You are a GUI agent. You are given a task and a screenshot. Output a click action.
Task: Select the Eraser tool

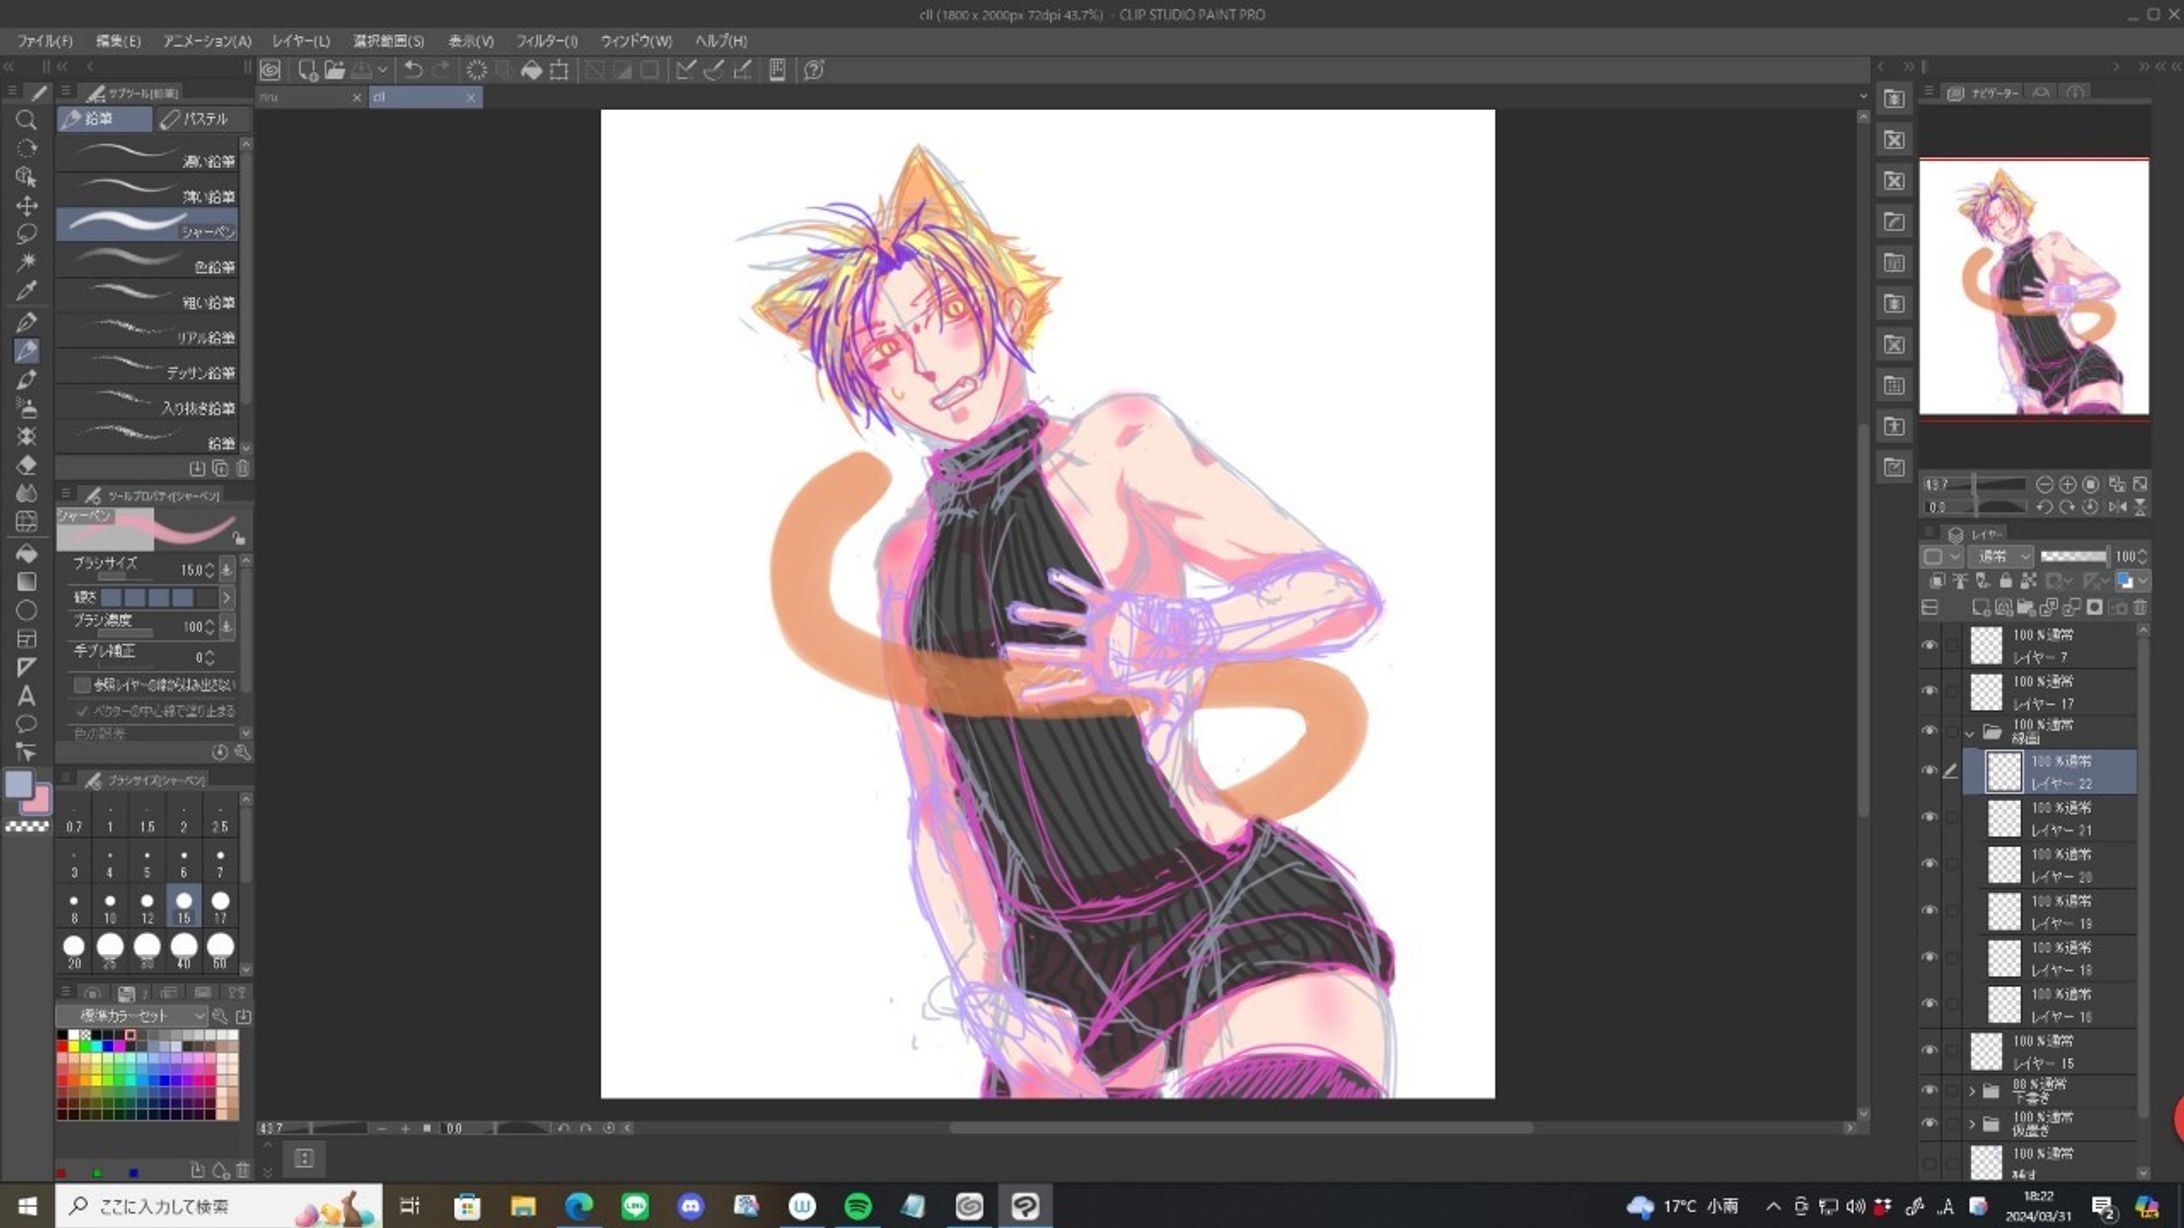click(27, 465)
